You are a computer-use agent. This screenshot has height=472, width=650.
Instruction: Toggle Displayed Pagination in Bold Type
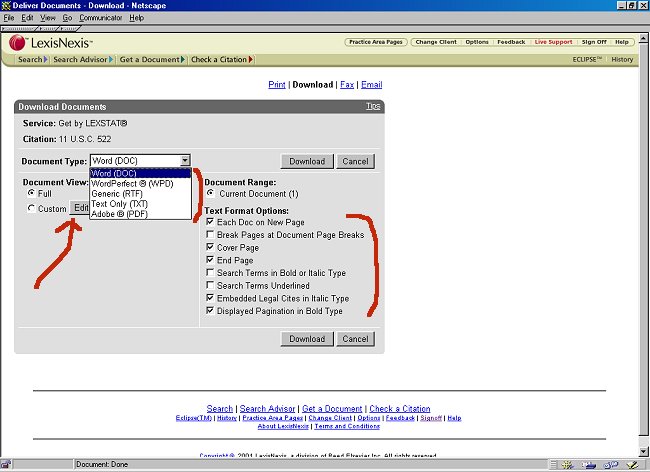[x=210, y=310]
